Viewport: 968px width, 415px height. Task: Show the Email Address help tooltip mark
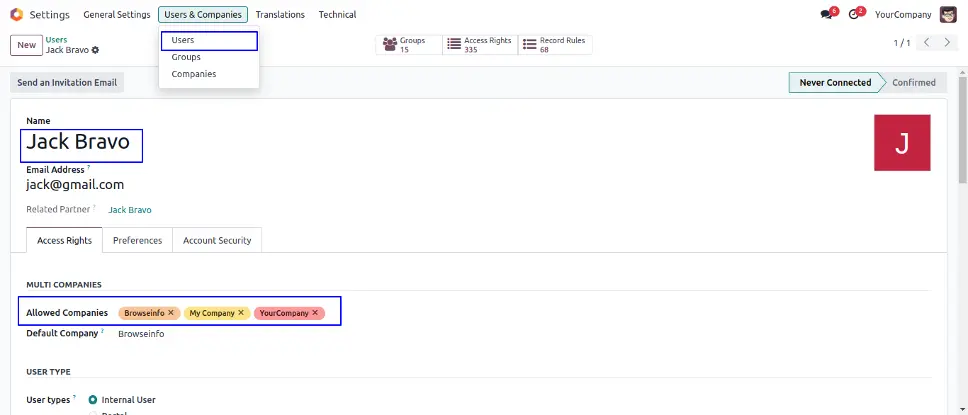pos(88,167)
